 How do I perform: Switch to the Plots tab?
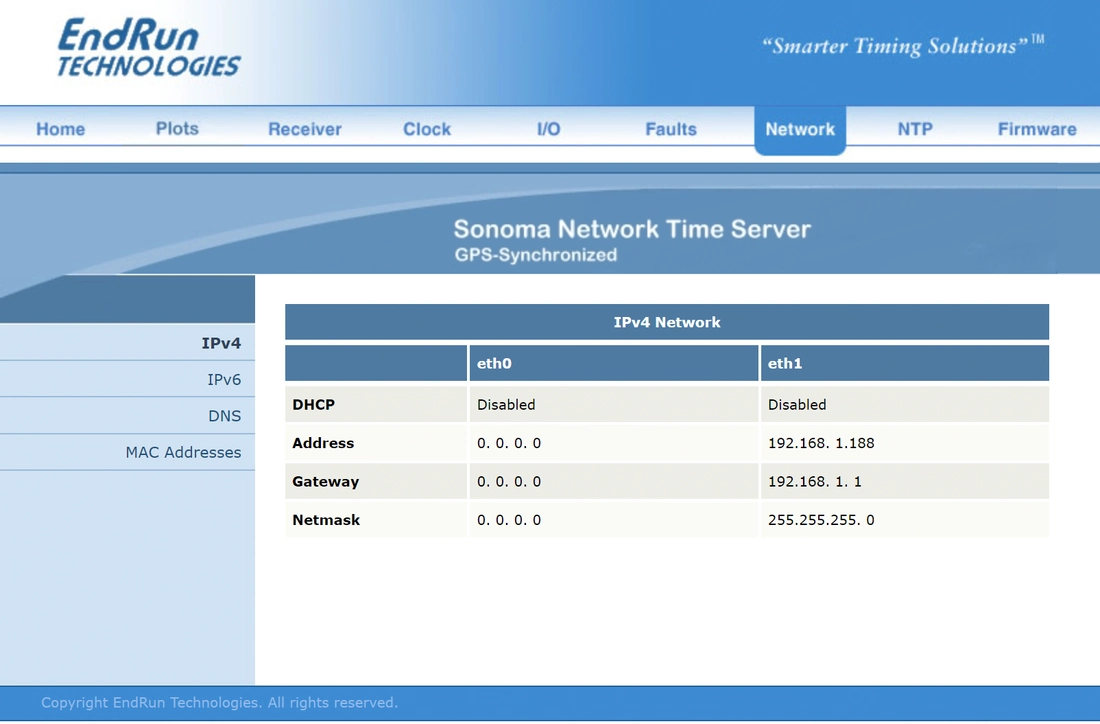tap(177, 128)
